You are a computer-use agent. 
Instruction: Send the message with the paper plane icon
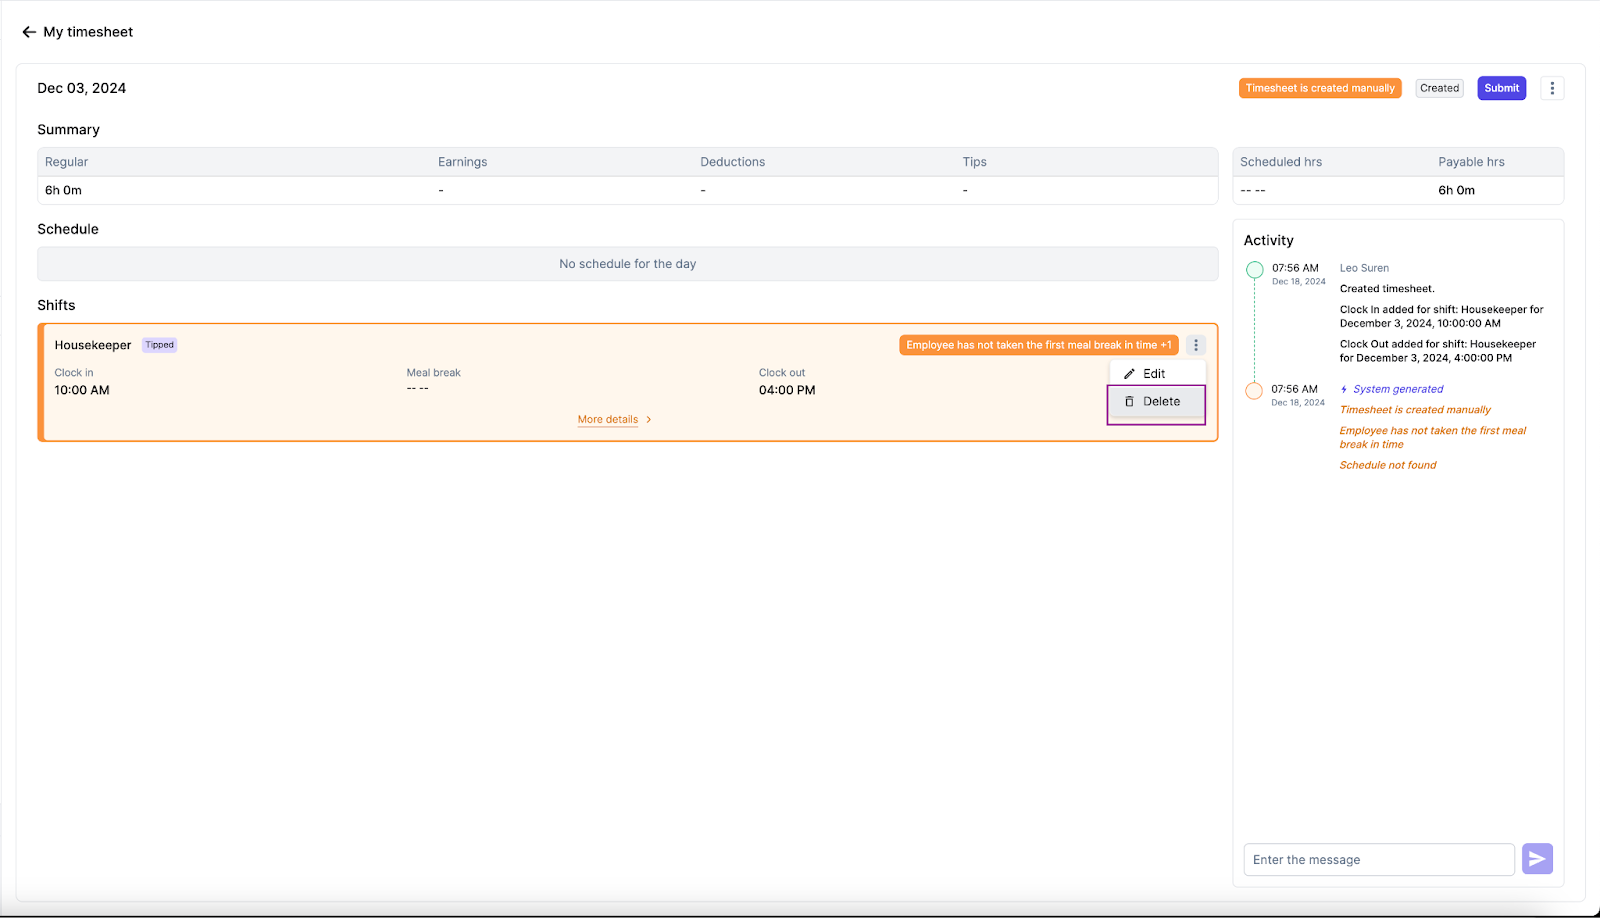(x=1537, y=859)
